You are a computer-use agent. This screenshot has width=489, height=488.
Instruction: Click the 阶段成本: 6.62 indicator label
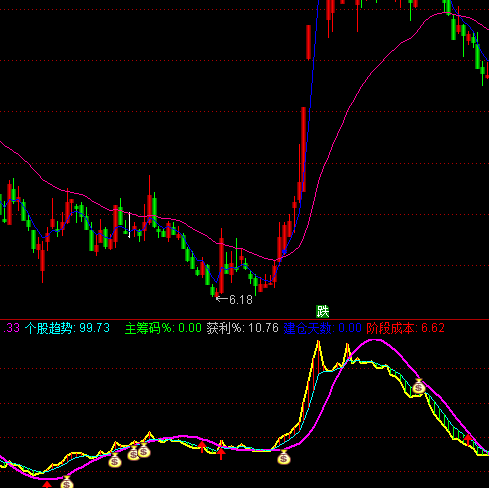click(x=406, y=328)
